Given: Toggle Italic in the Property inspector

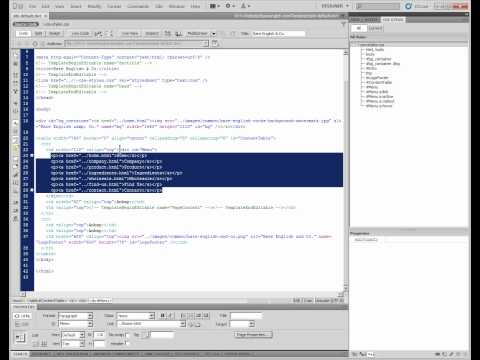Looking at the screenshot, I should coord(170,316).
